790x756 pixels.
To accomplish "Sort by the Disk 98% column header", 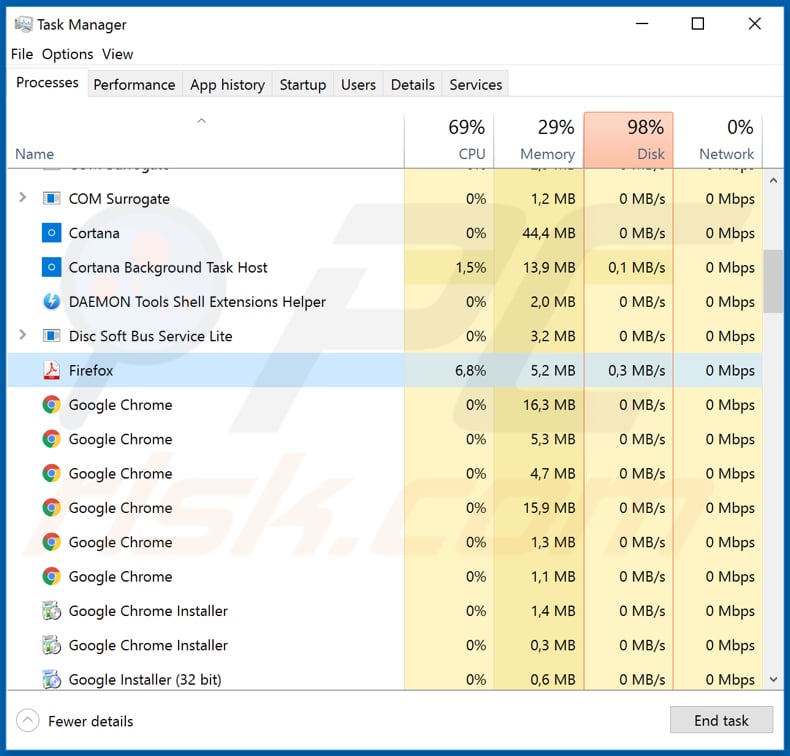I will pos(628,140).
